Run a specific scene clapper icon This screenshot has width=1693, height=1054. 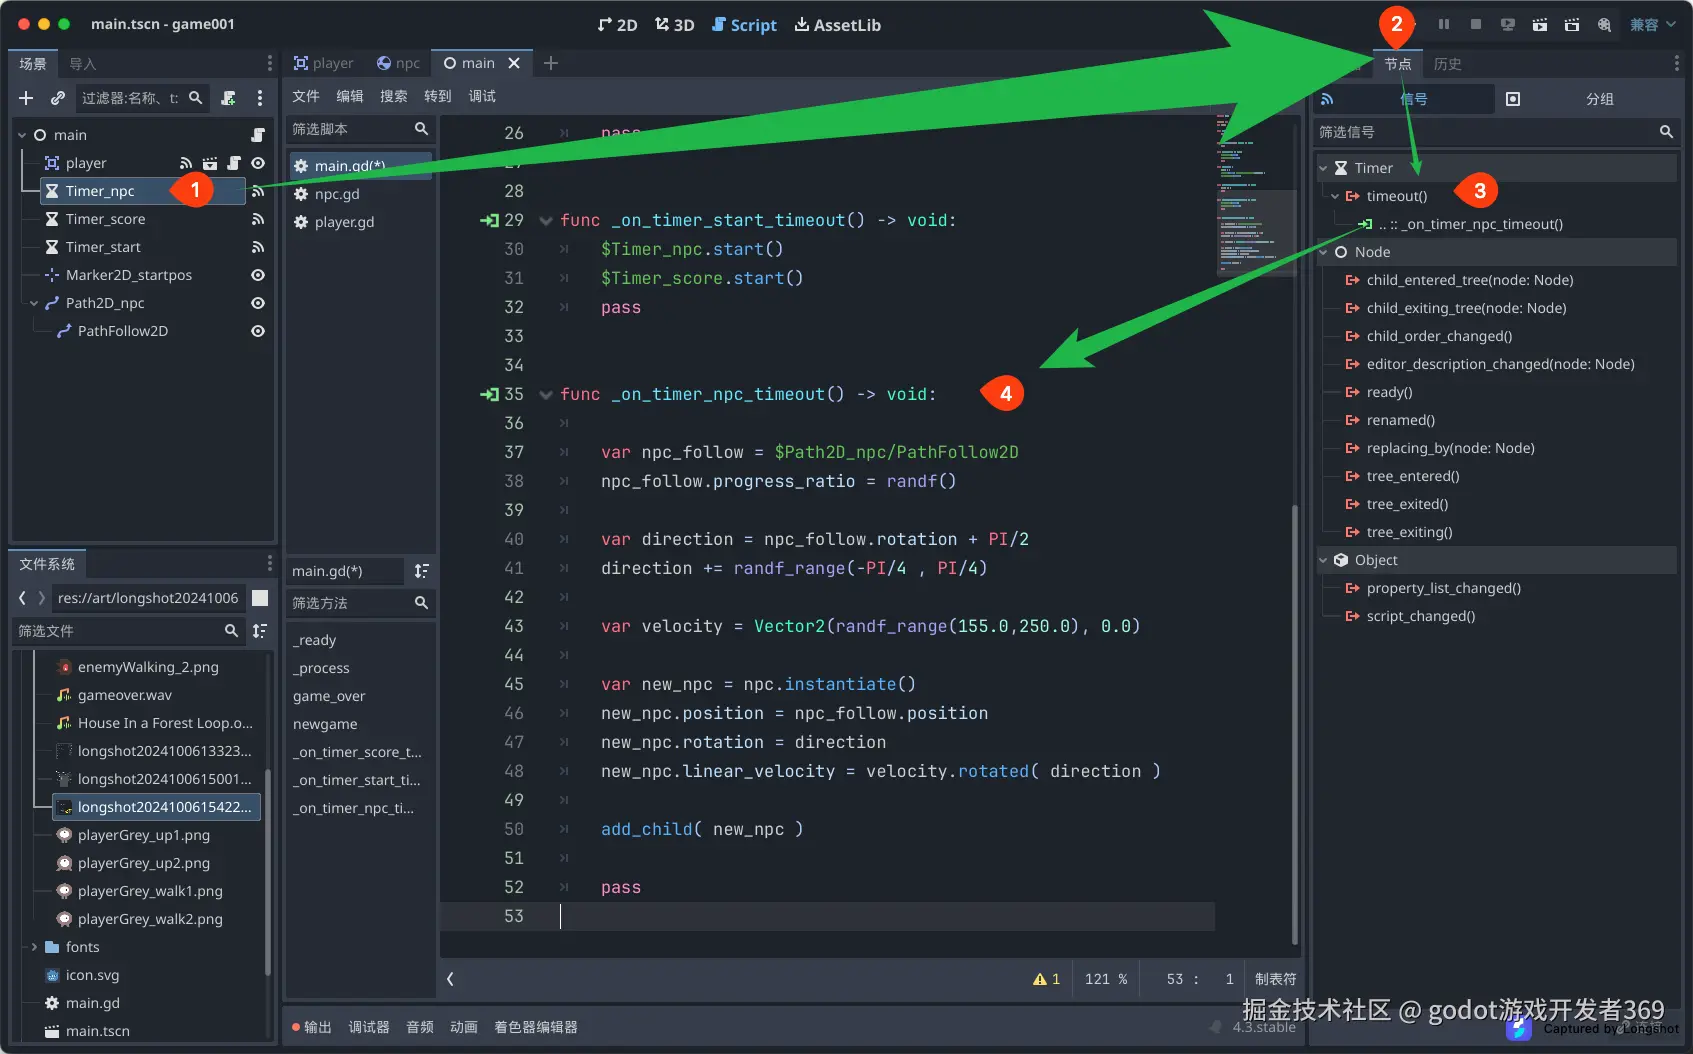[x=1572, y=24]
